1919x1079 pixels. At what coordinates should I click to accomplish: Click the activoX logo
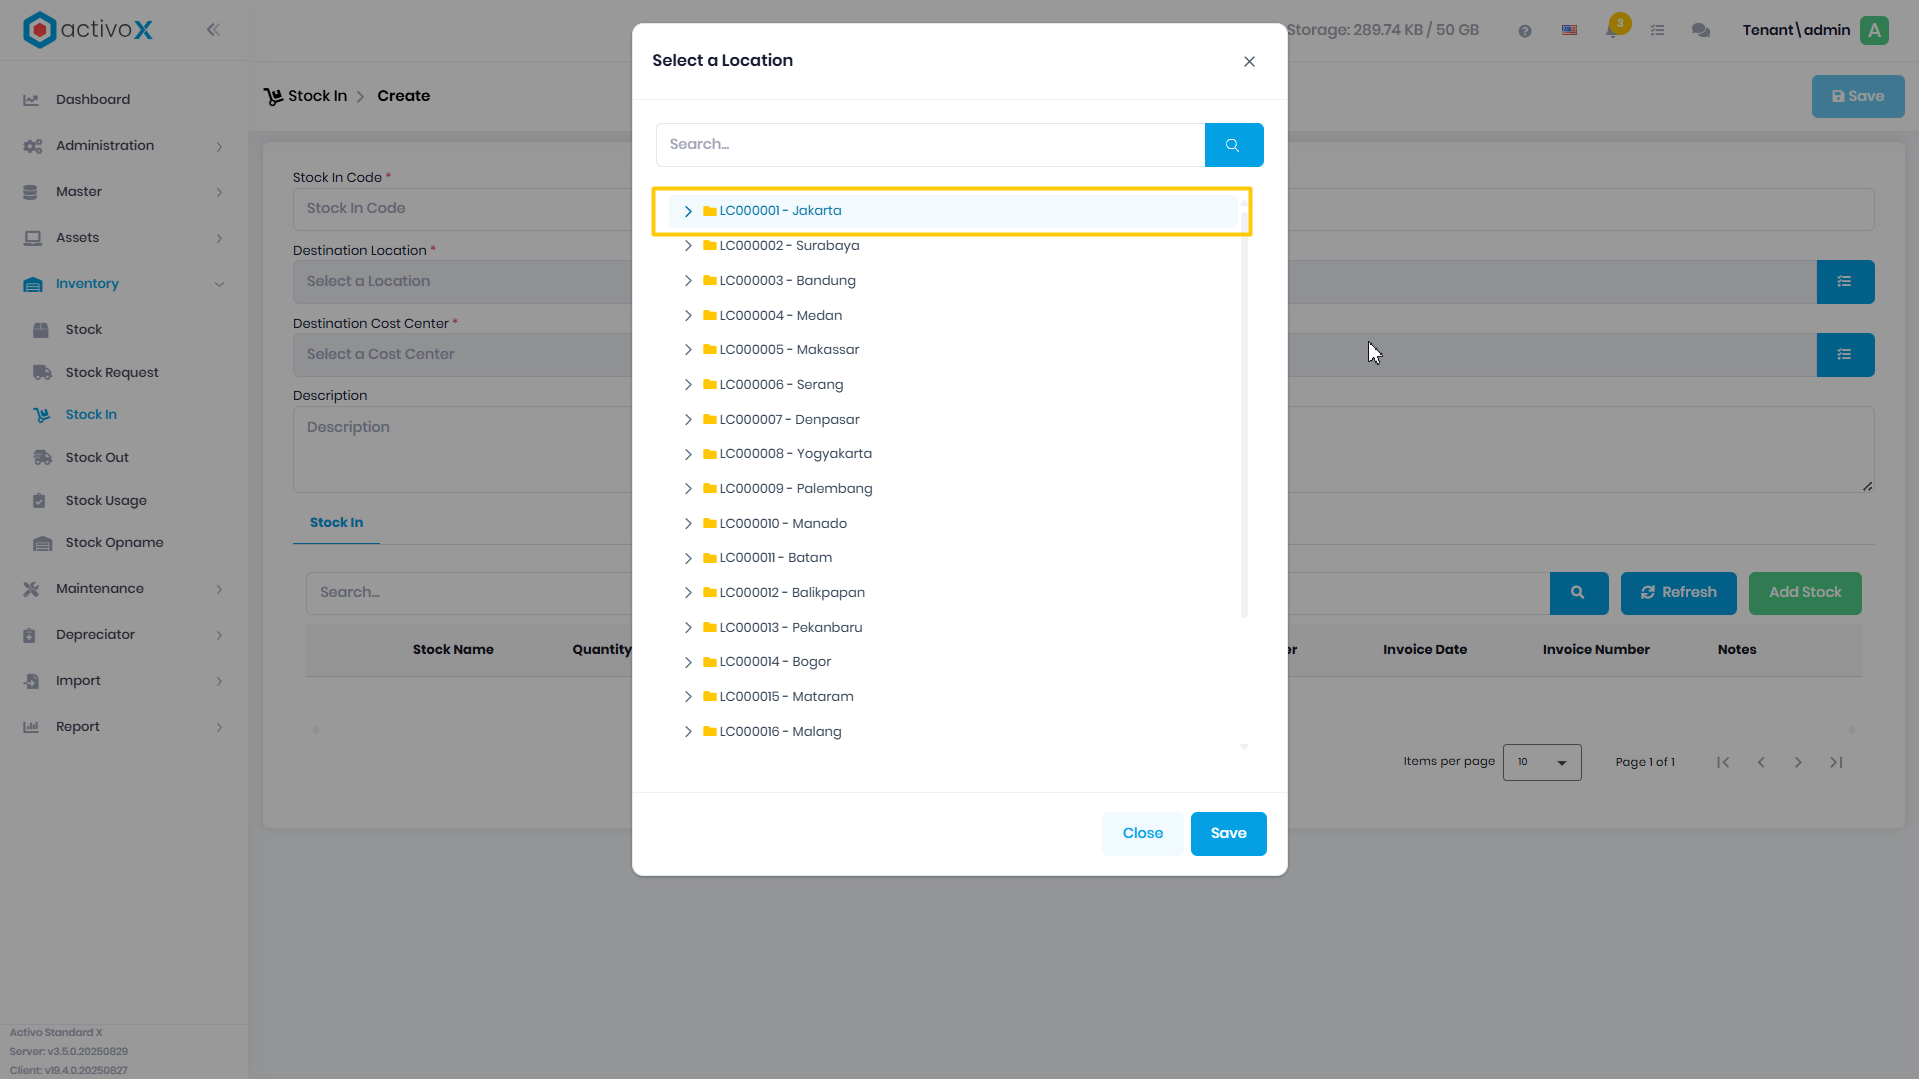tap(88, 30)
